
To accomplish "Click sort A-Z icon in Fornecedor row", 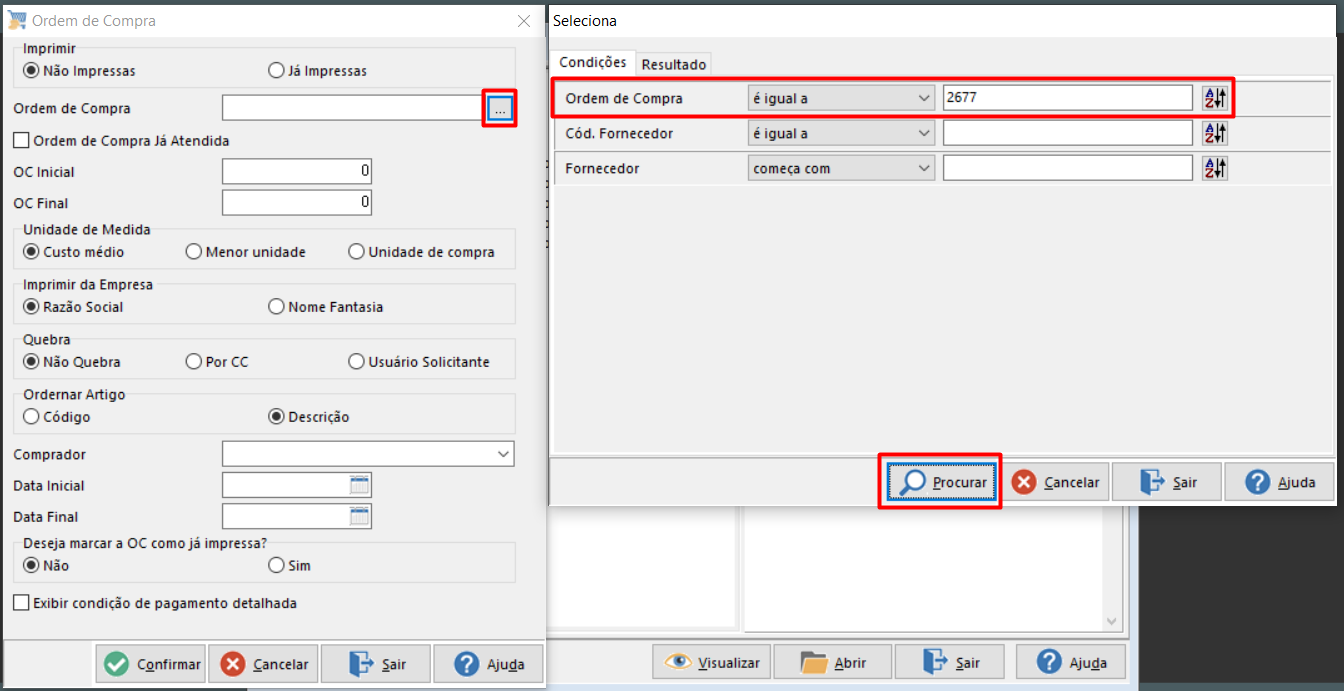I will 1214,168.
